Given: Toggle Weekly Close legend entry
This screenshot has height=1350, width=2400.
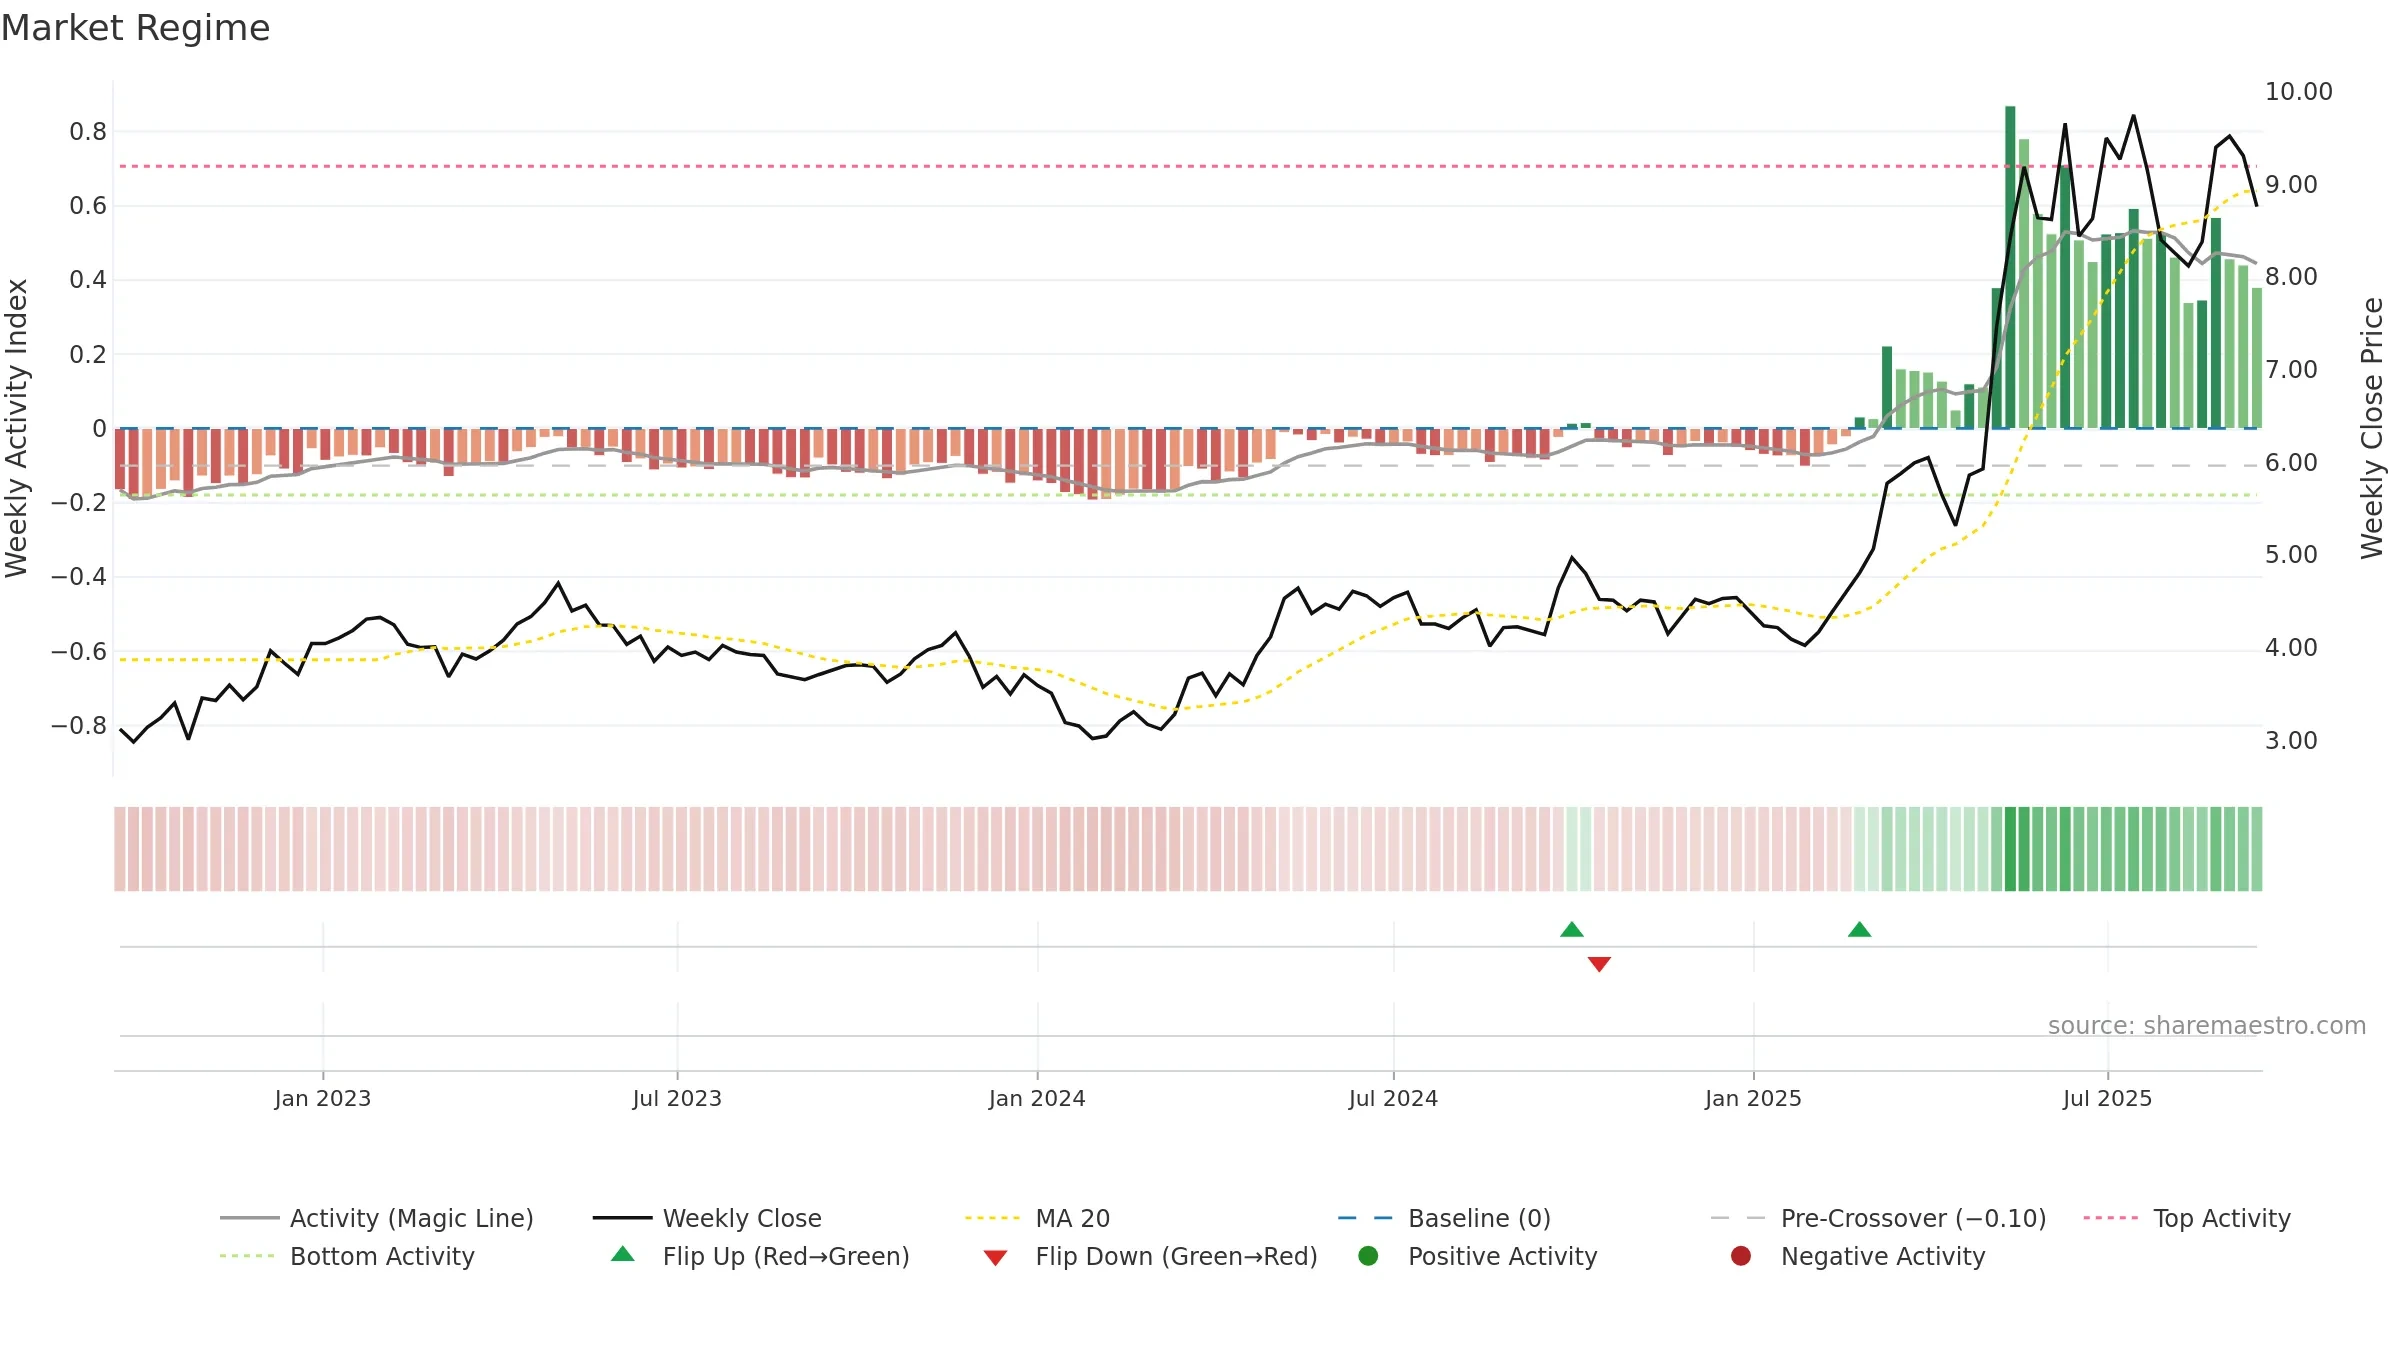Looking at the screenshot, I should (x=707, y=1218).
